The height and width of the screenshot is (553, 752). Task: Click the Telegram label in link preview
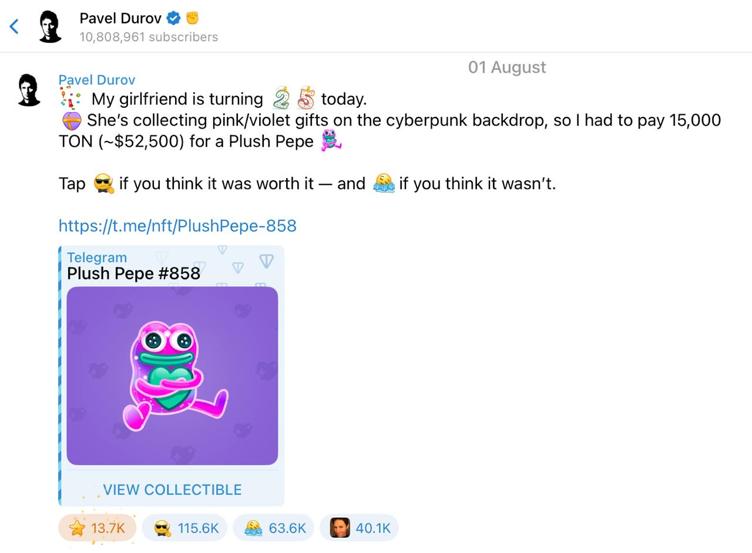pyautogui.click(x=97, y=257)
